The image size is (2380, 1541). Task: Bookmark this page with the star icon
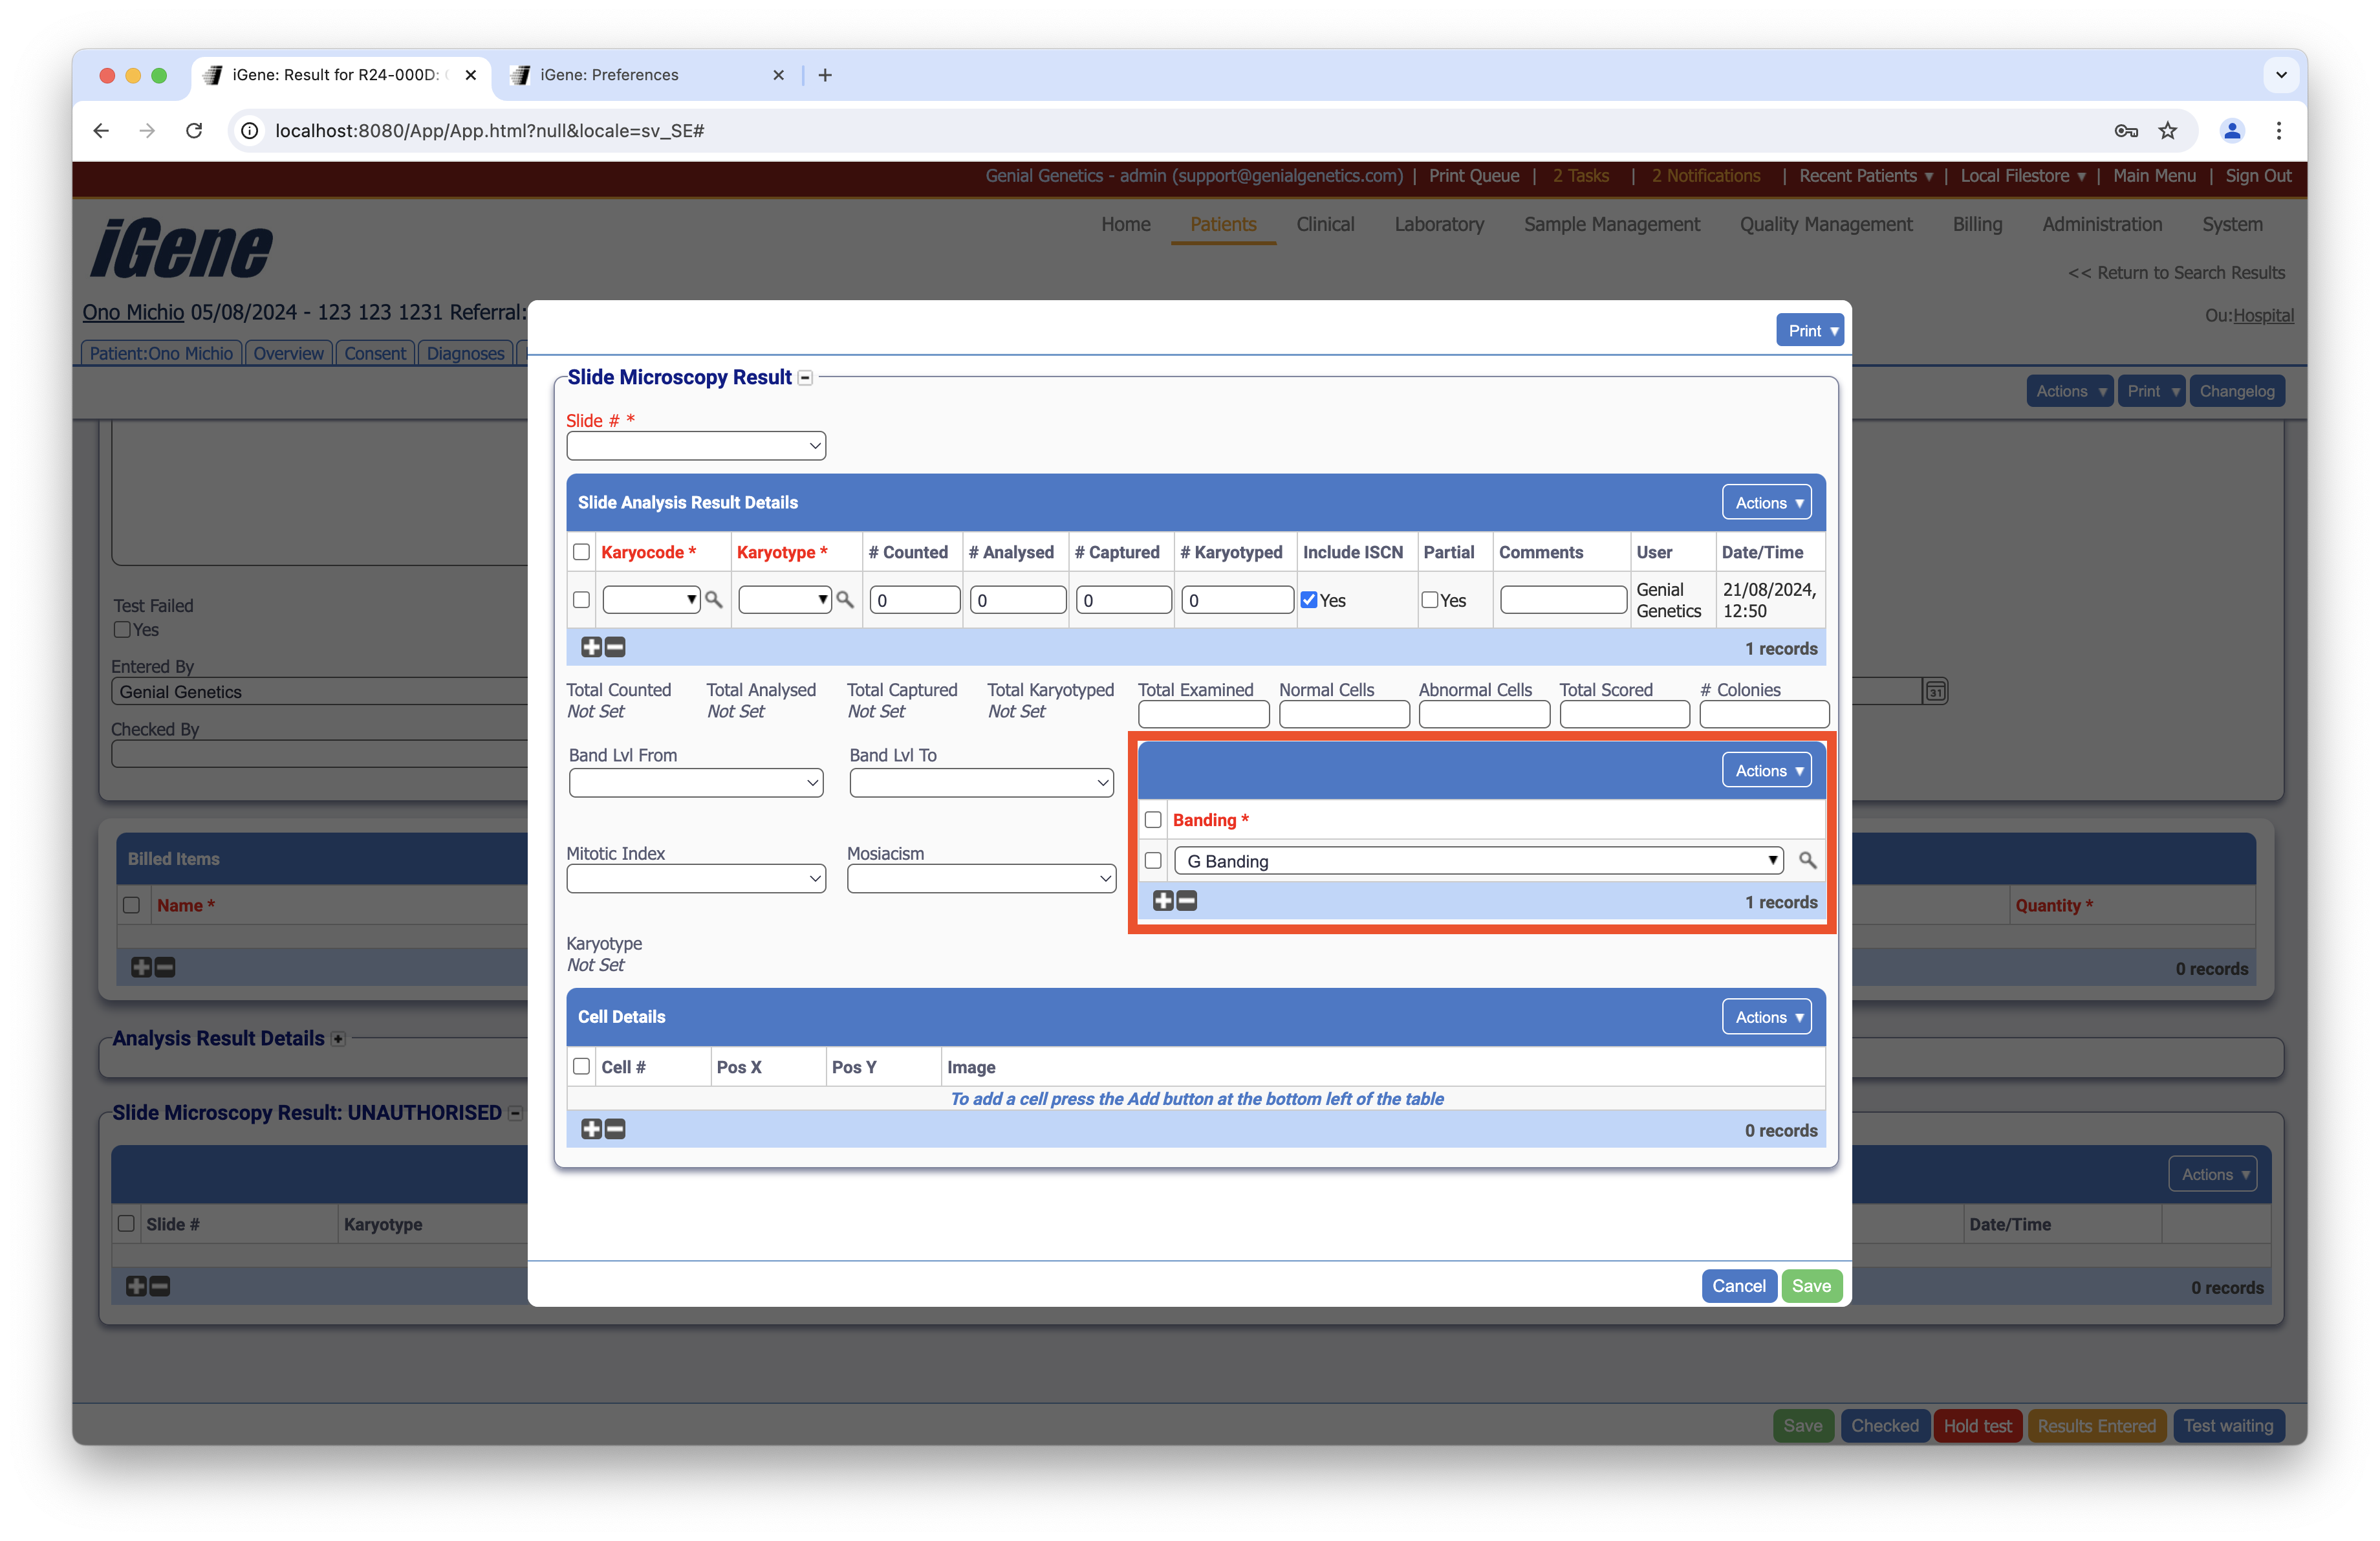(2167, 131)
